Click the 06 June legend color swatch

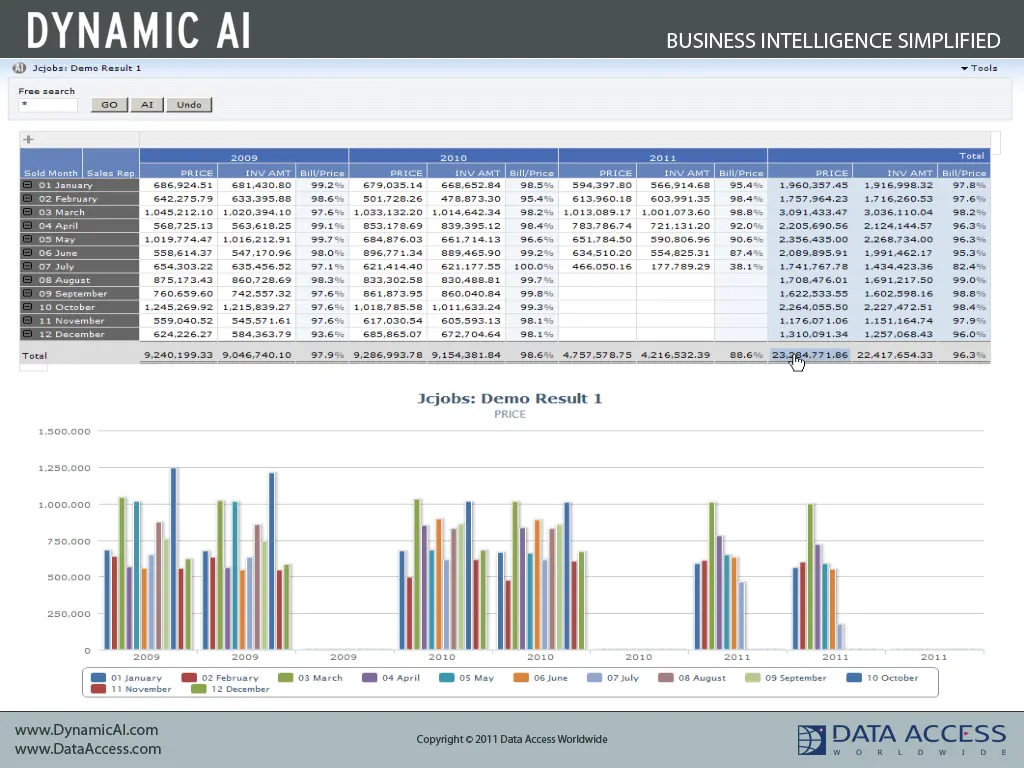pos(521,678)
